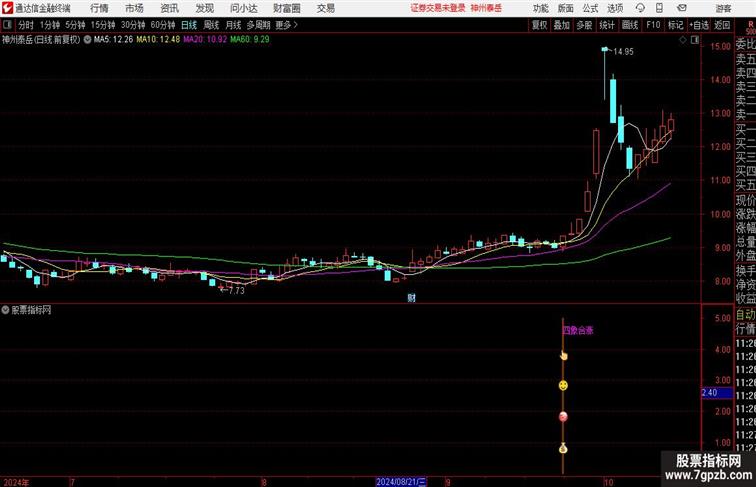Image resolution: width=756 pixels, height=487 pixels.
Task: Open the 公式 menu
Action: coord(590,8)
